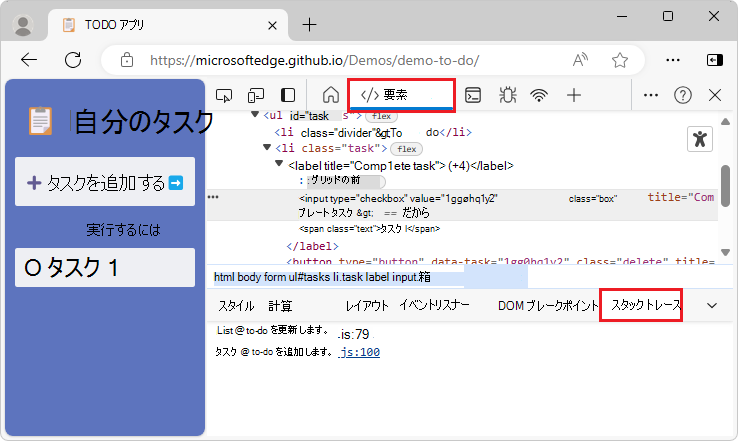Viewport: 738px width, 441px height.
Task: Click the clipboard app logo icon
Action: click(40, 121)
